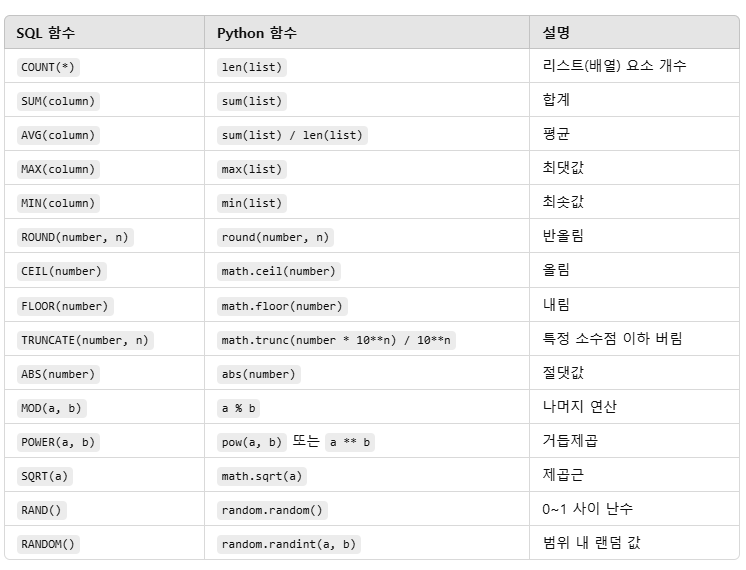The image size is (746, 570).
Task: Click the a % b modulo snippet
Action: point(238,408)
